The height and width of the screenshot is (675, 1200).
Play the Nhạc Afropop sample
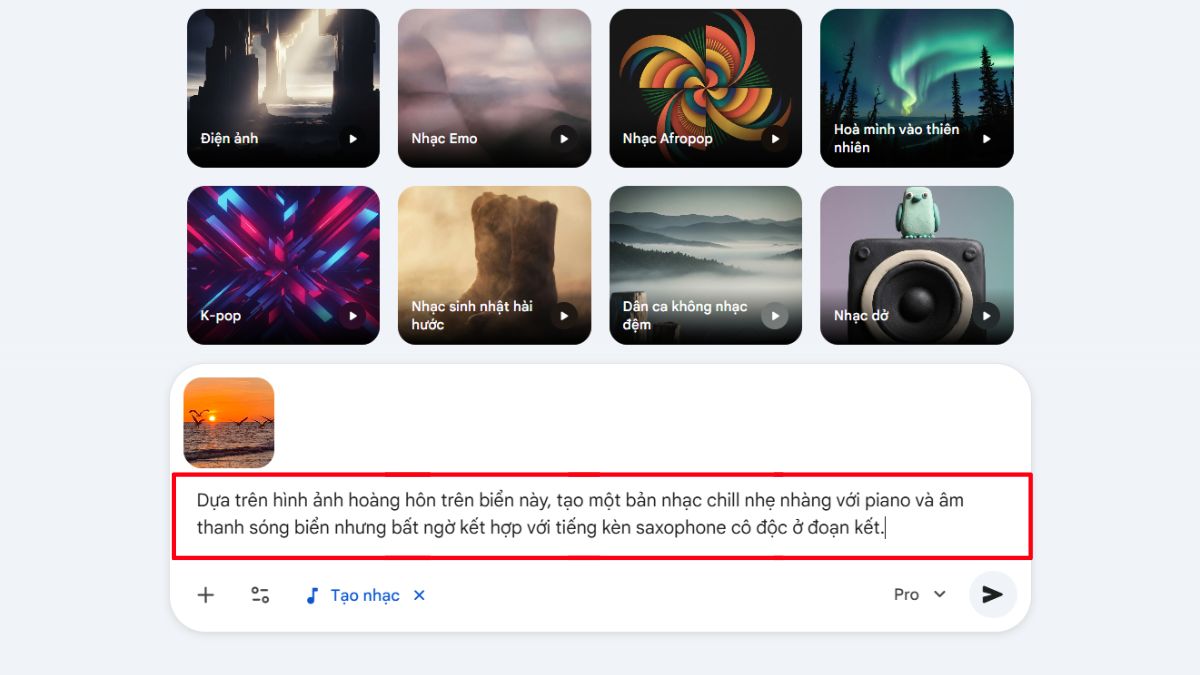[x=774, y=139]
